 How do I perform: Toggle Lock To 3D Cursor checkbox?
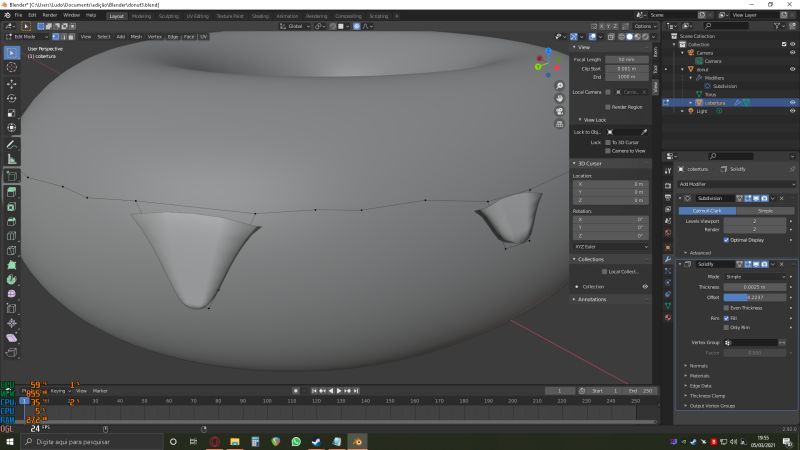click(x=608, y=142)
